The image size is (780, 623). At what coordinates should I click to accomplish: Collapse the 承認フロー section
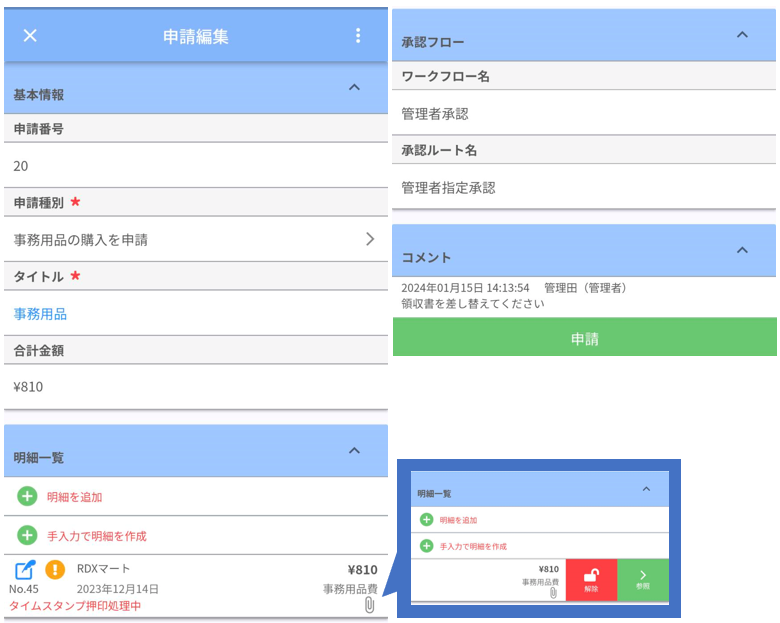click(742, 35)
